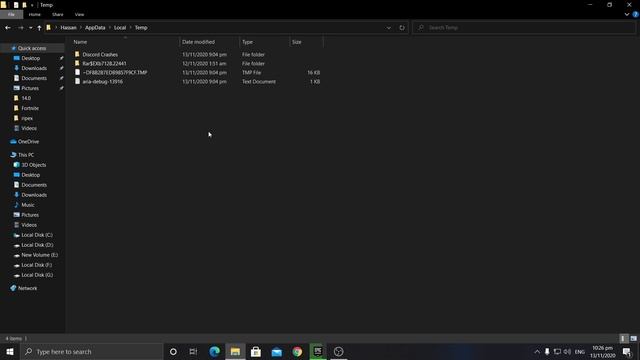
Task: Select the aria-debug-13916 text document
Action: (x=102, y=81)
